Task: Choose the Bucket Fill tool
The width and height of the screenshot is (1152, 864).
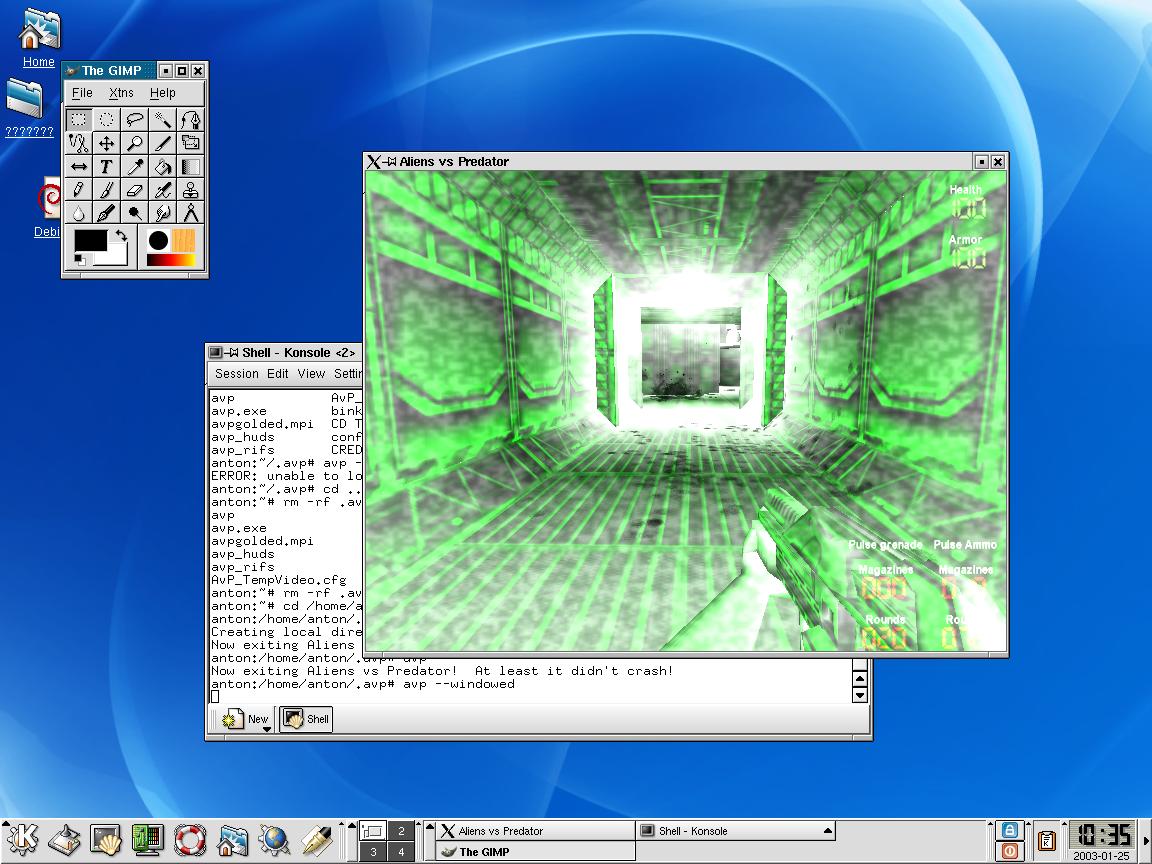Action: coord(163,167)
